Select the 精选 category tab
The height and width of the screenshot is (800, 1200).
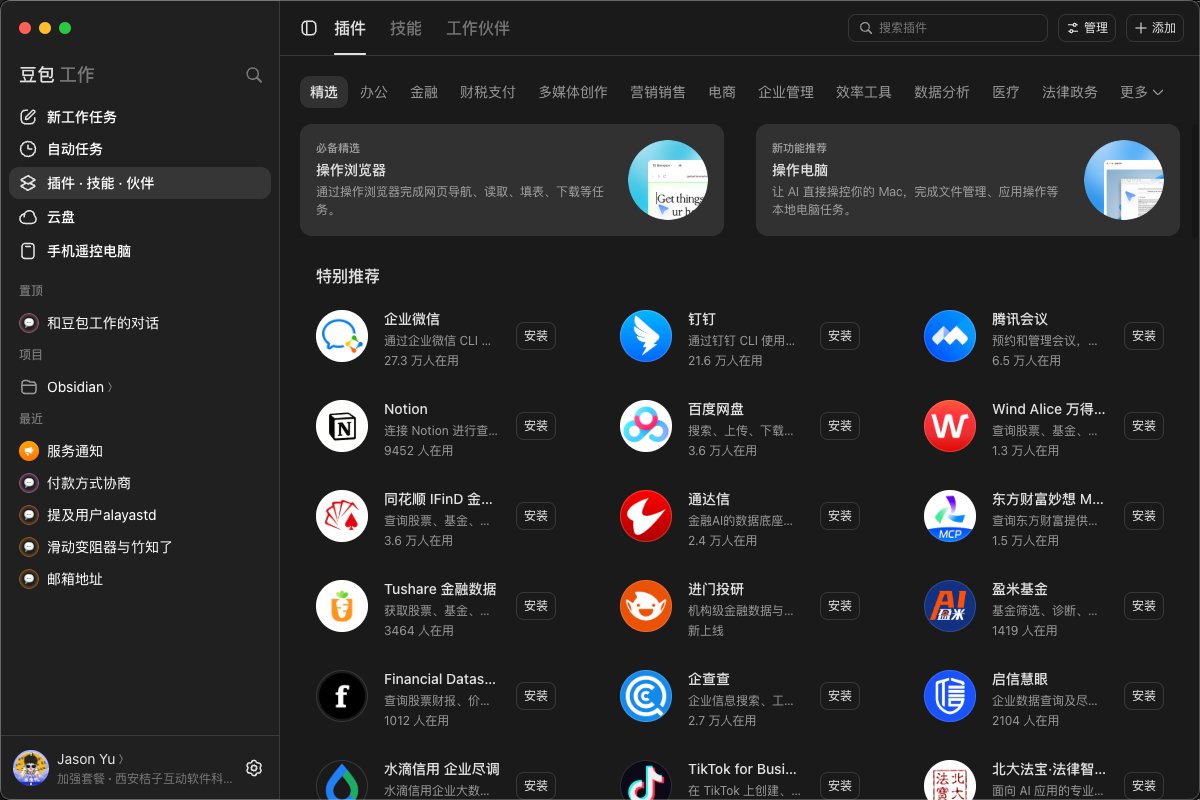tap(324, 92)
